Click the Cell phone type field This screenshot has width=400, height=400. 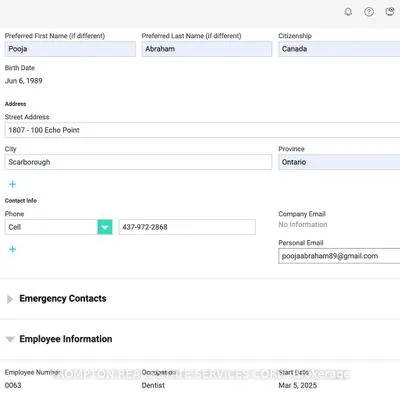coord(51,227)
